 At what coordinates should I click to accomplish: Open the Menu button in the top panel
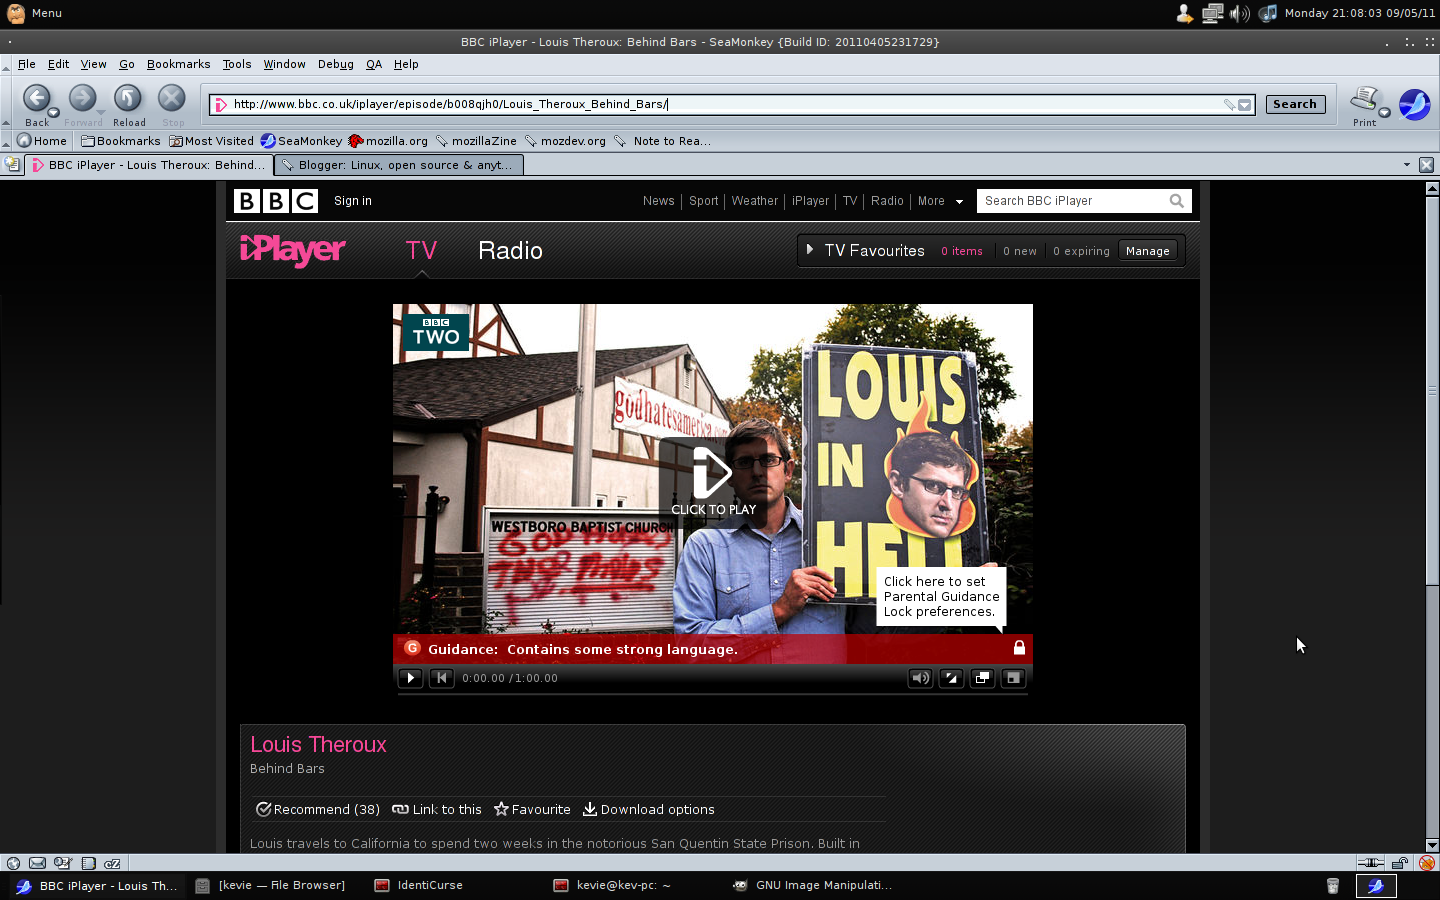pyautogui.click(x=34, y=13)
